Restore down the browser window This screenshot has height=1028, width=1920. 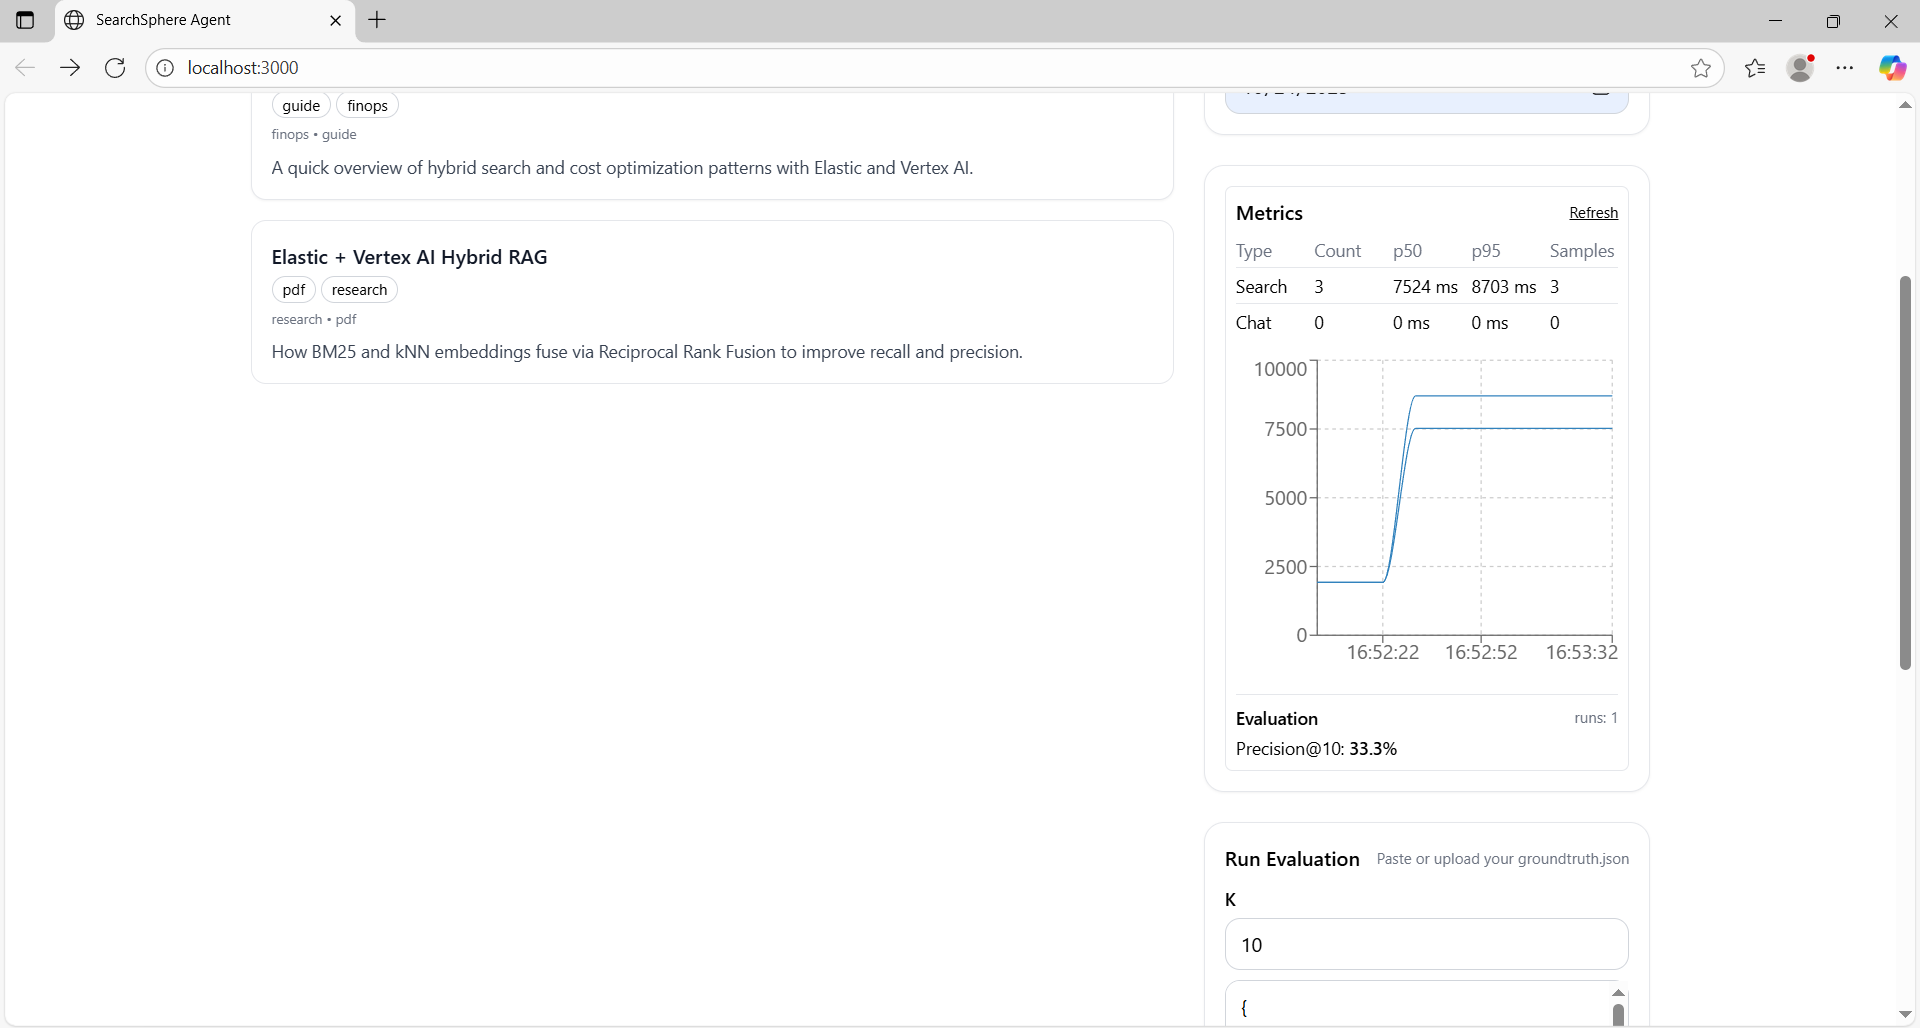click(1833, 20)
